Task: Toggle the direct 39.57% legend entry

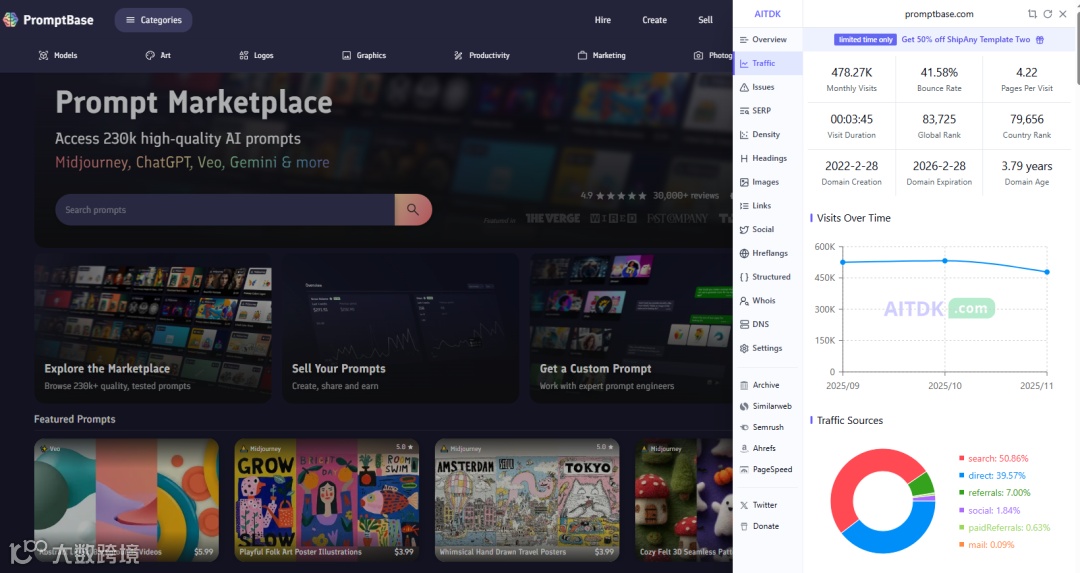Action: tap(992, 476)
